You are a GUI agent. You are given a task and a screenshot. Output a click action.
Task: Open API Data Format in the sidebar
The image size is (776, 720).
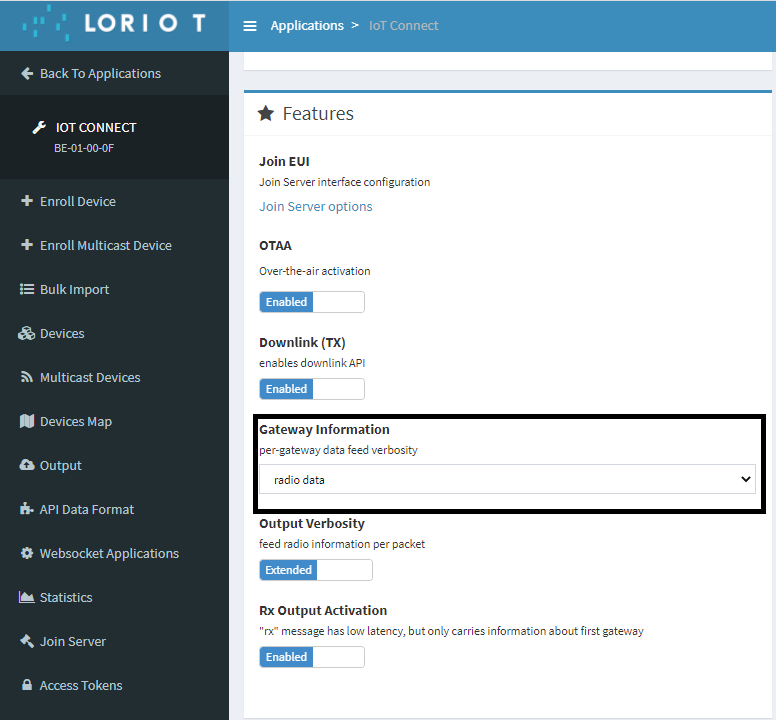click(x=114, y=510)
